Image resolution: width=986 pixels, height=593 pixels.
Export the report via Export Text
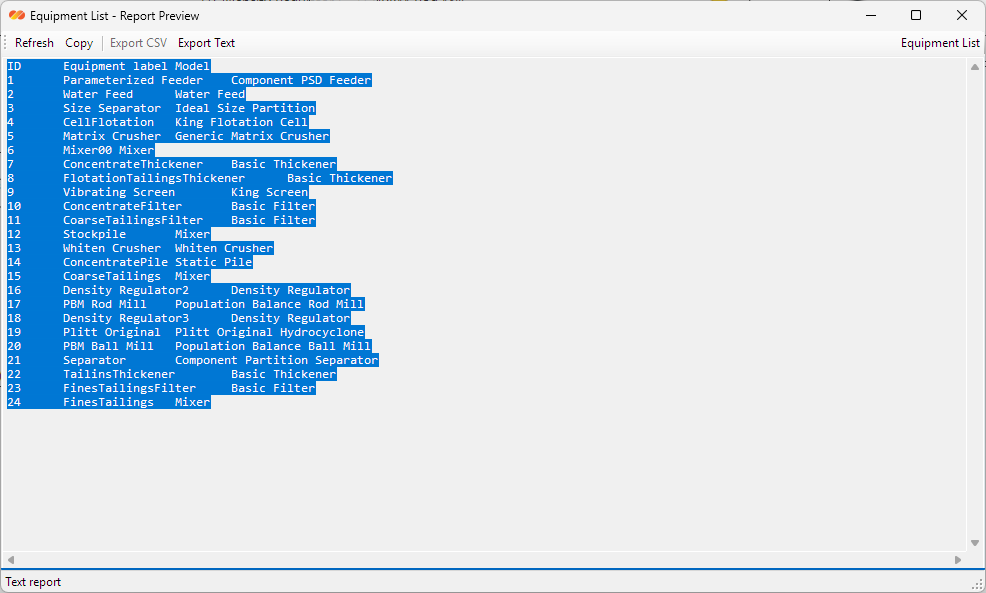(x=206, y=43)
